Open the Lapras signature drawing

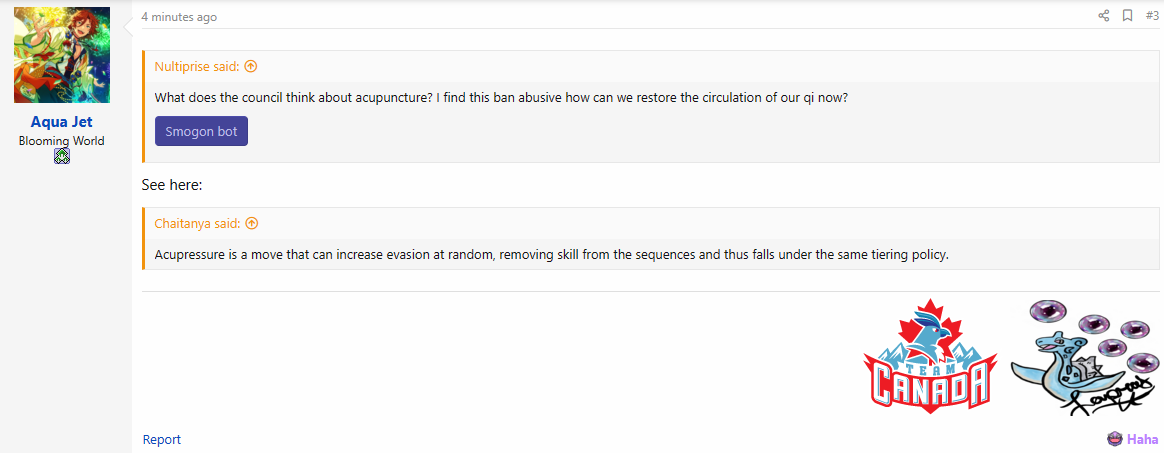tap(1085, 359)
